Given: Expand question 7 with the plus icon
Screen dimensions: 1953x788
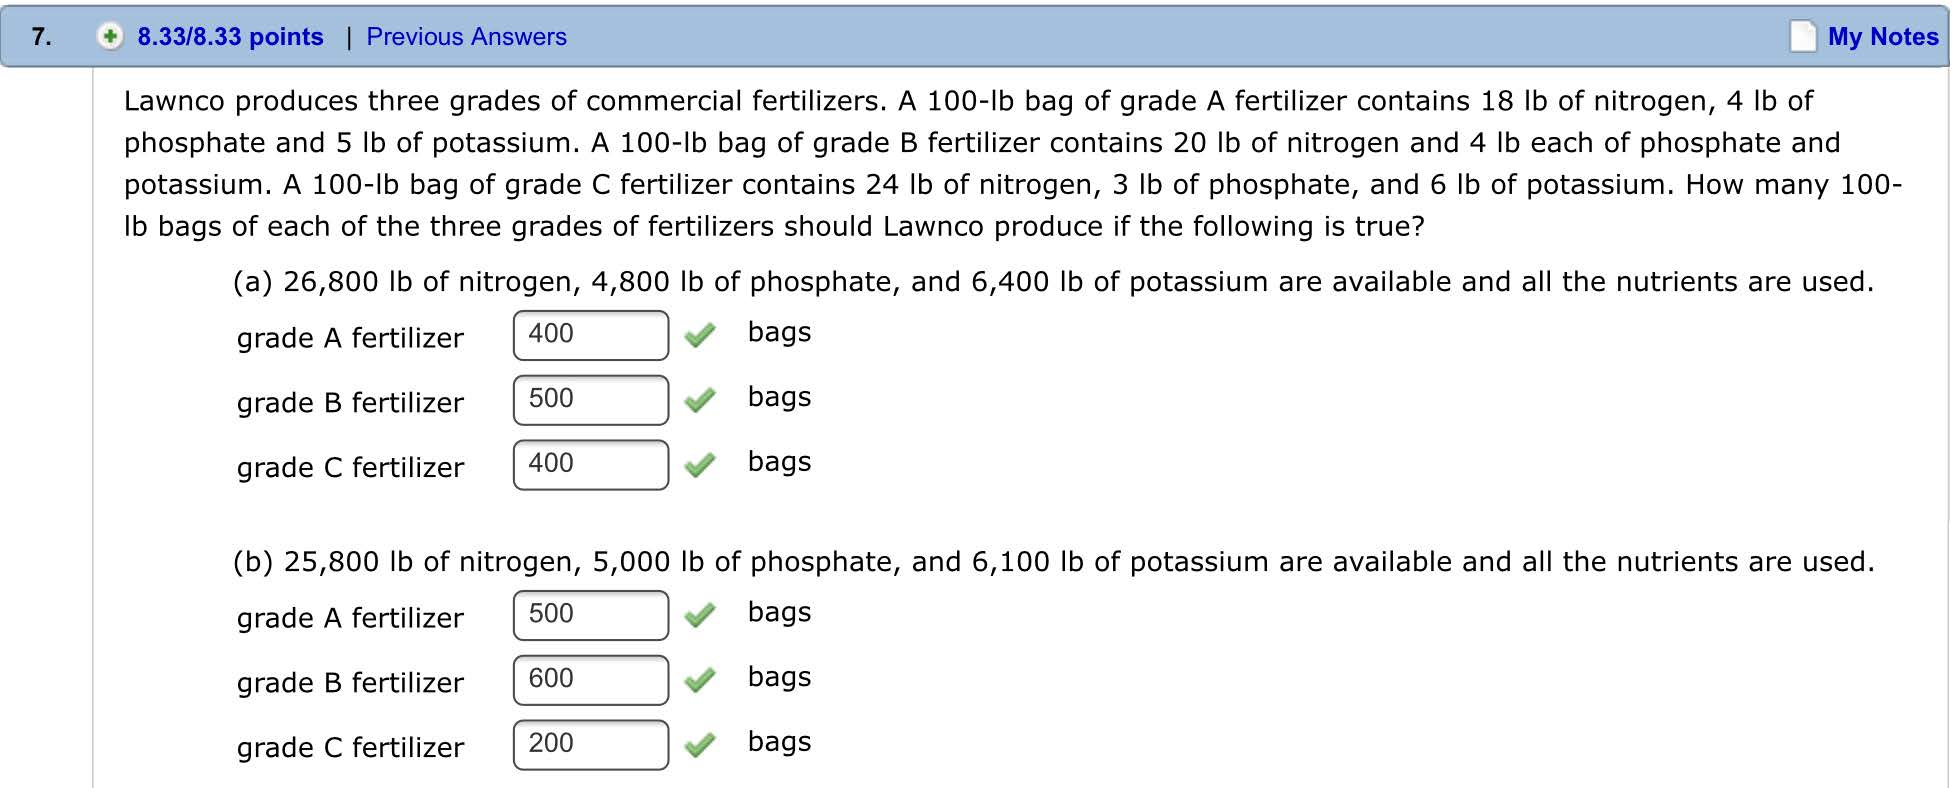Looking at the screenshot, I should click(x=110, y=37).
